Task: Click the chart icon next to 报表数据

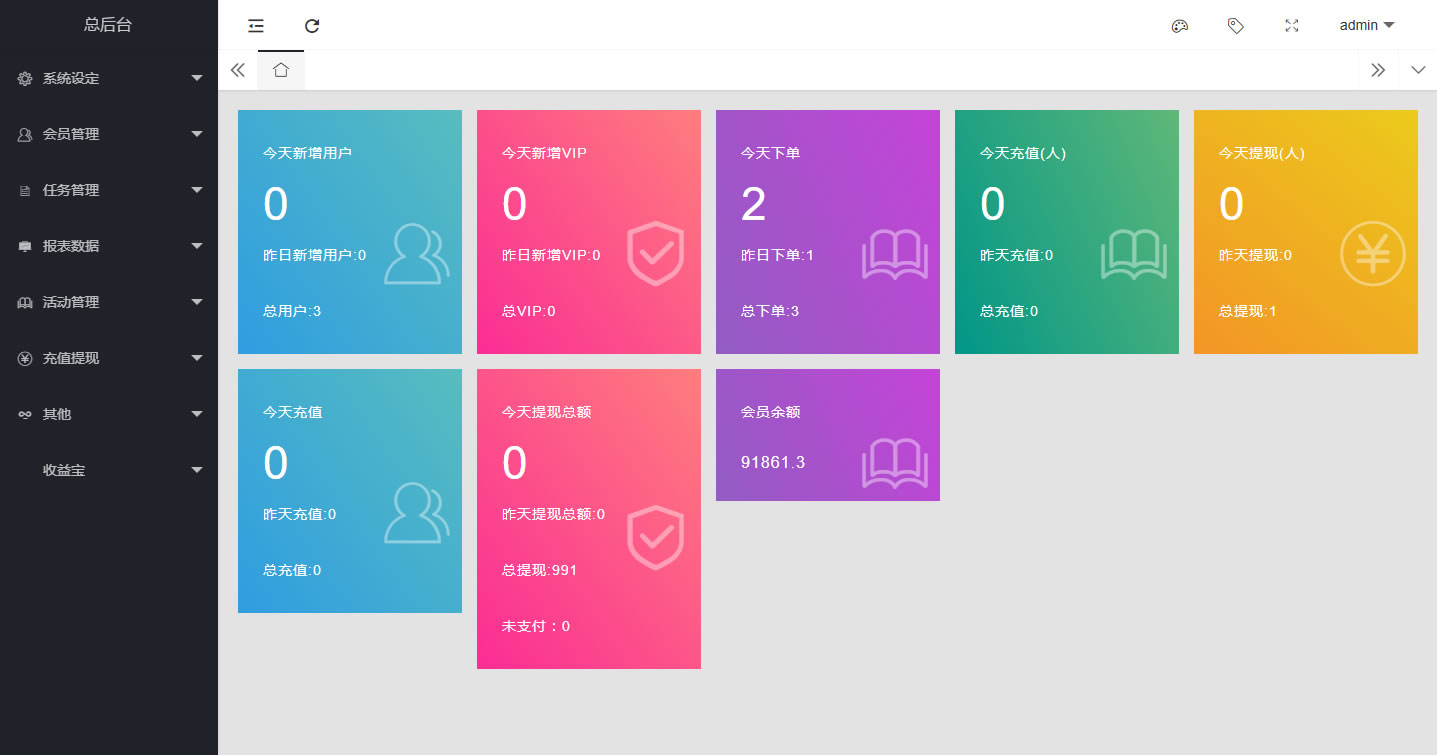Action: (25, 246)
